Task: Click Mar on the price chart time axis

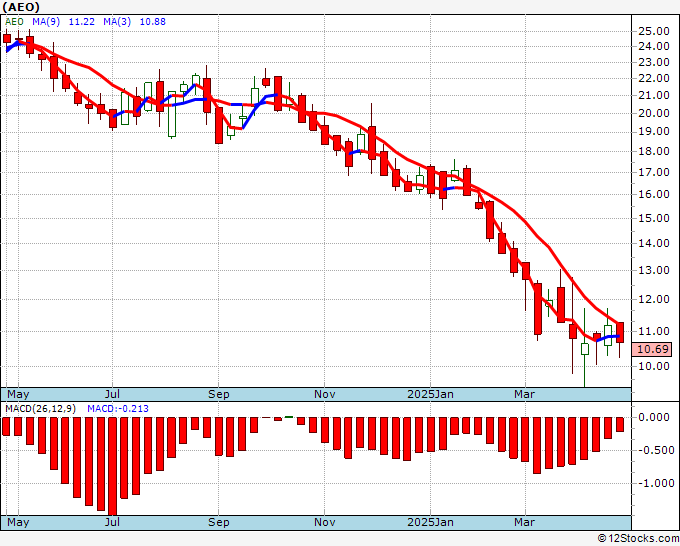Action: click(x=525, y=394)
